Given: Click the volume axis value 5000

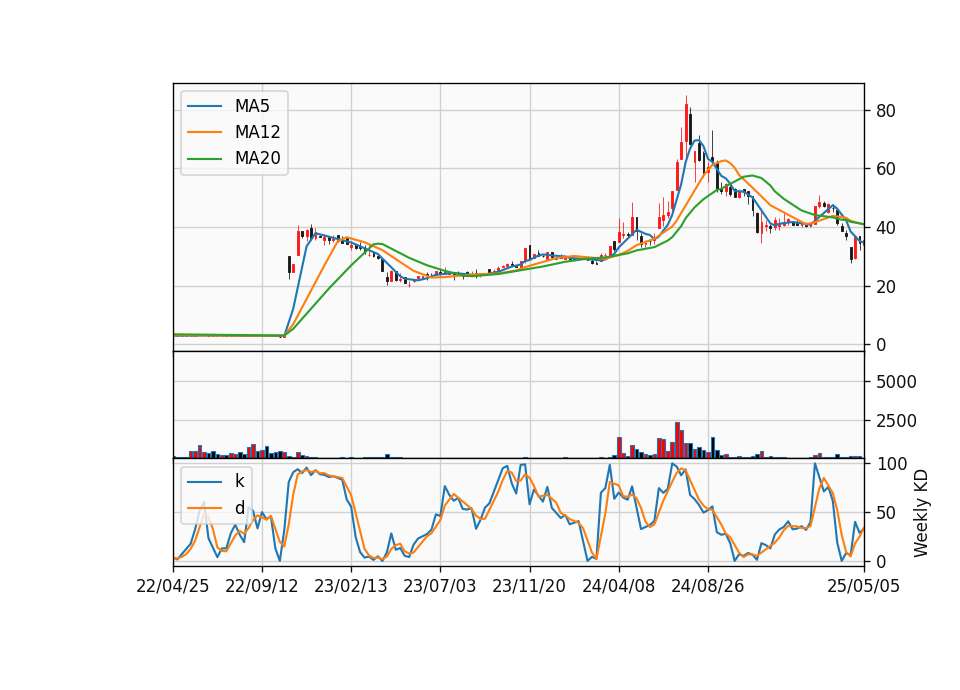Looking at the screenshot, I should 896,382.
